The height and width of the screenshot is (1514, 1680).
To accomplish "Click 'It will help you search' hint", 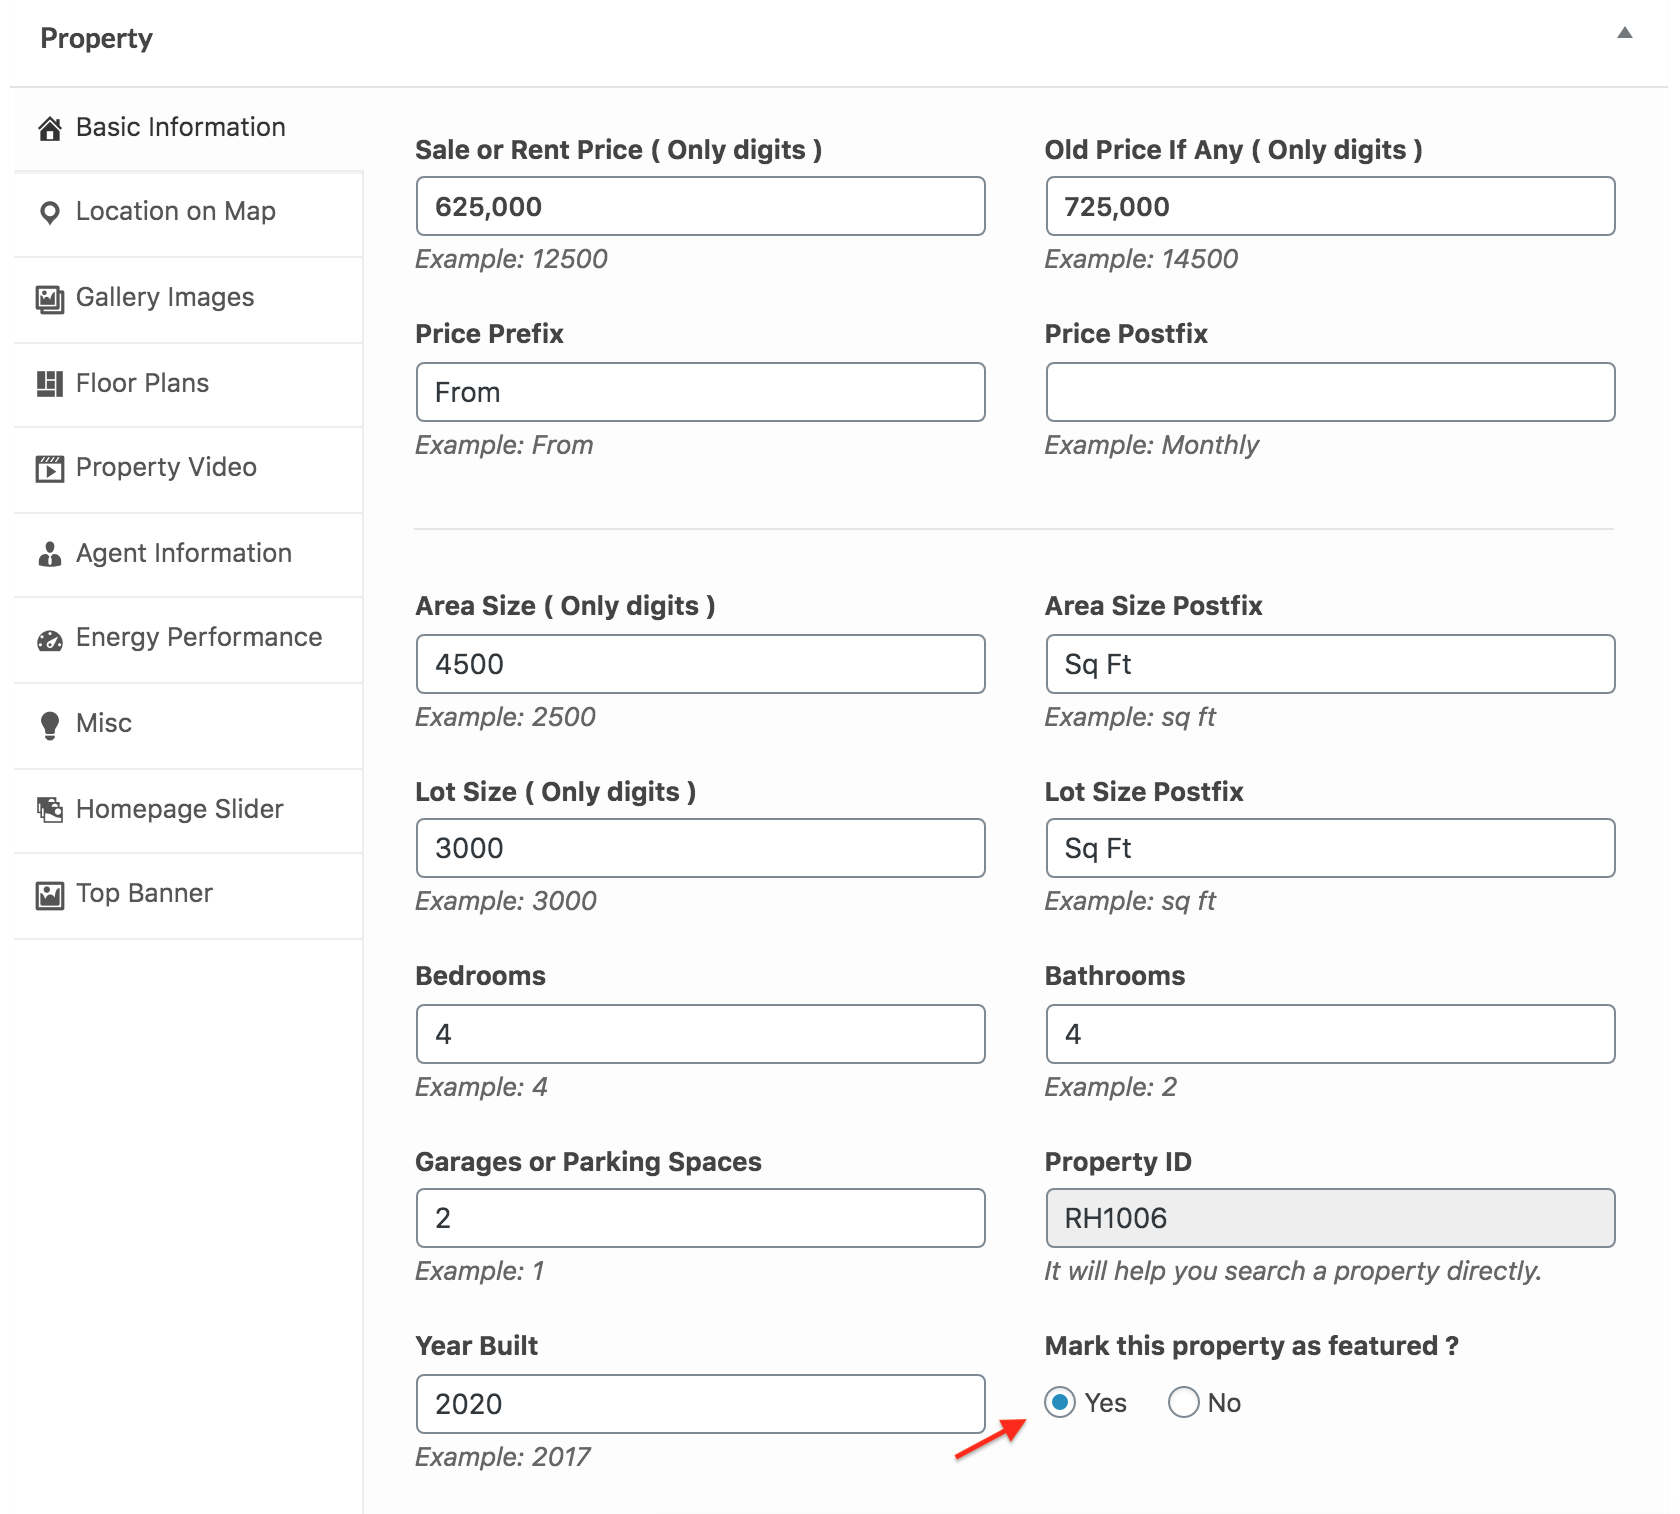I will coord(1293,1271).
